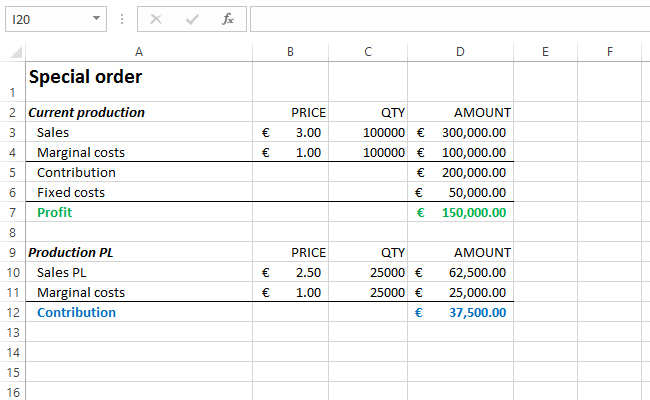Screen dimensions: 650x400
Task: Click the Select All corner triangle
Action: pyautogui.click(x=15, y=52)
